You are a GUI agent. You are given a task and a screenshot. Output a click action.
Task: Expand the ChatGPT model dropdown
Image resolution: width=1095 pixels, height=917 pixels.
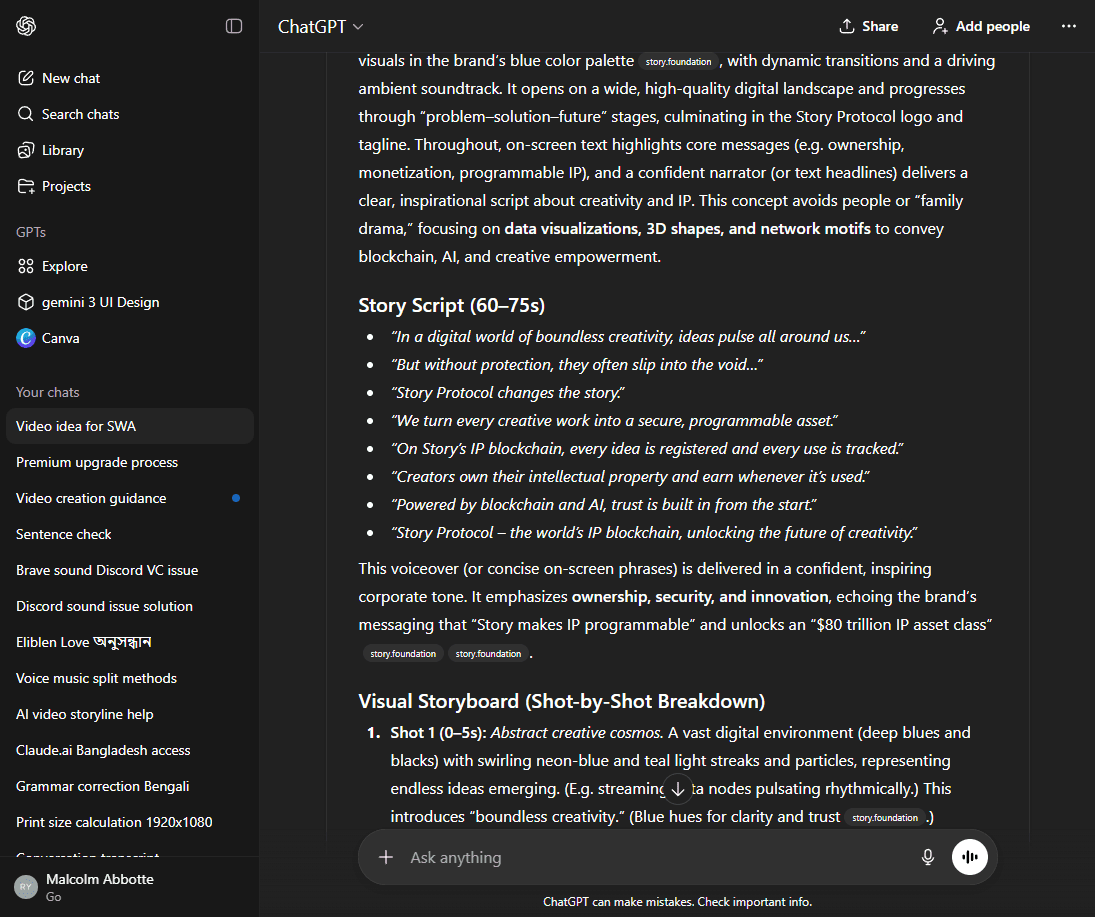321,27
